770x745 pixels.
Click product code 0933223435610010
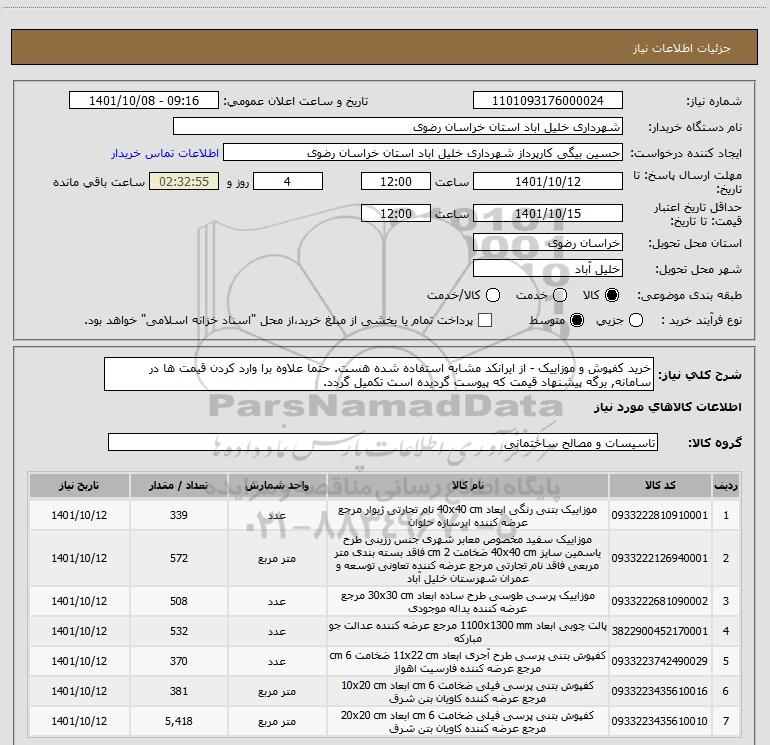[x=660, y=721]
